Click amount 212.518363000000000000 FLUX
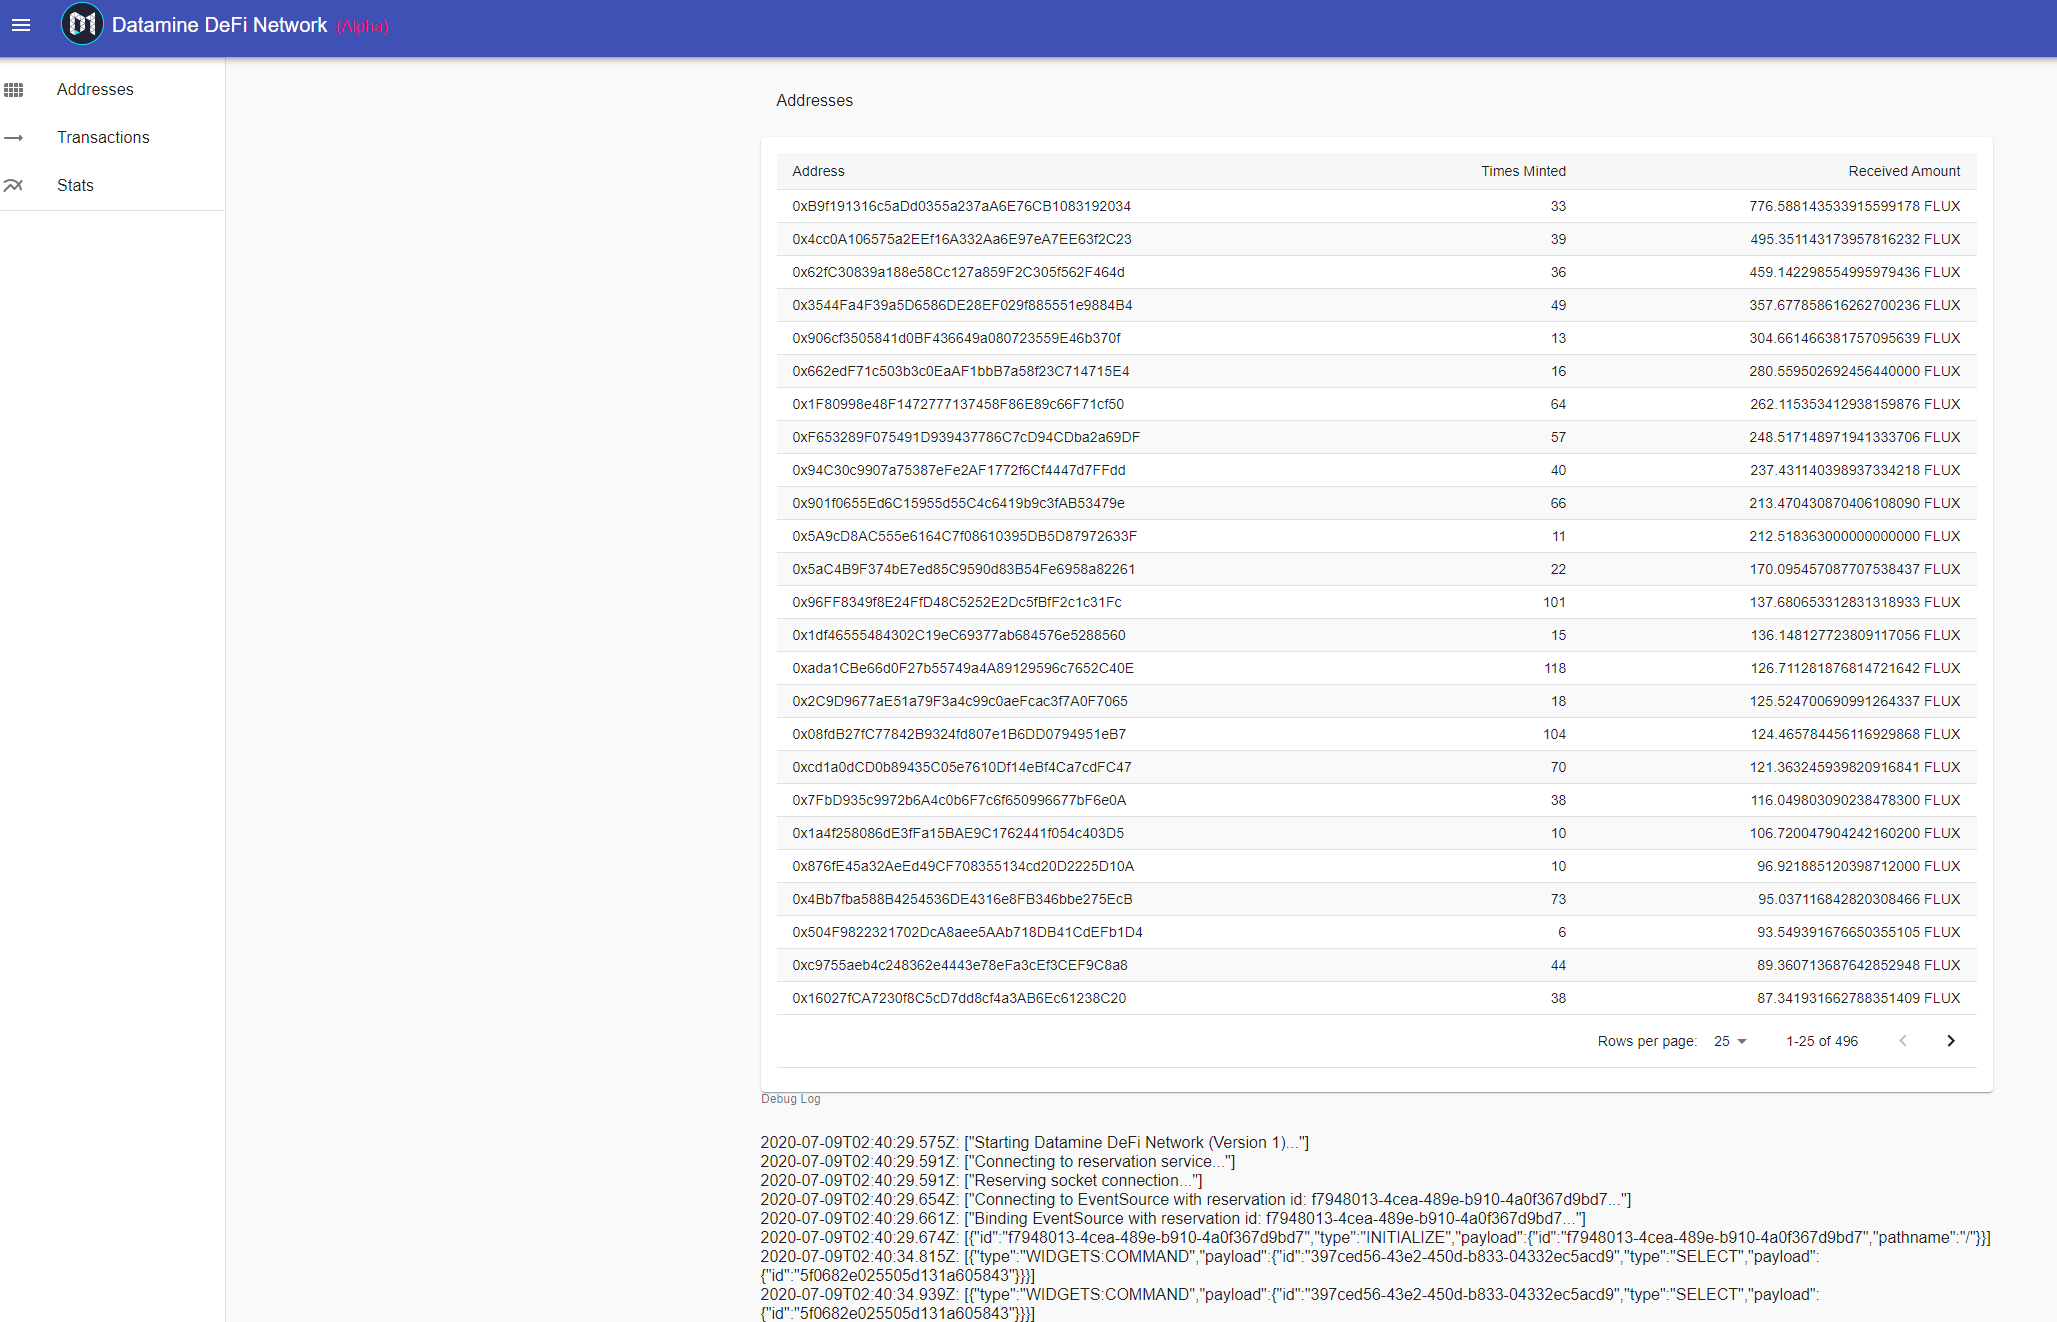Image resolution: width=2057 pixels, height=1322 pixels. pyautogui.click(x=1855, y=536)
